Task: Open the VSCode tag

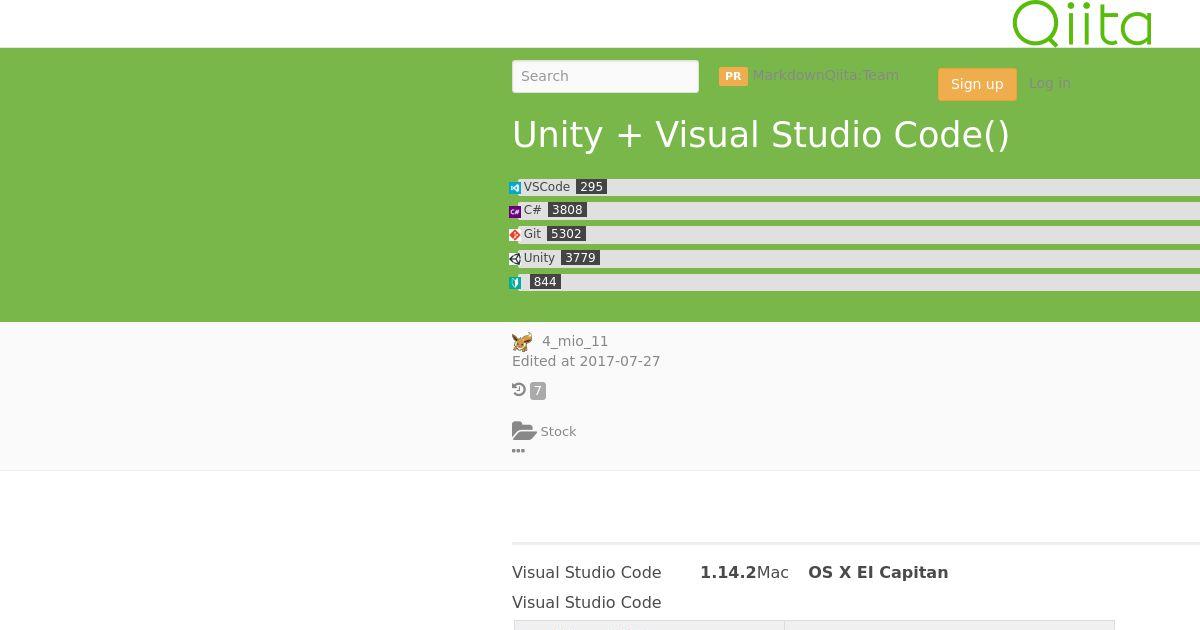Action: coord(546,187)
